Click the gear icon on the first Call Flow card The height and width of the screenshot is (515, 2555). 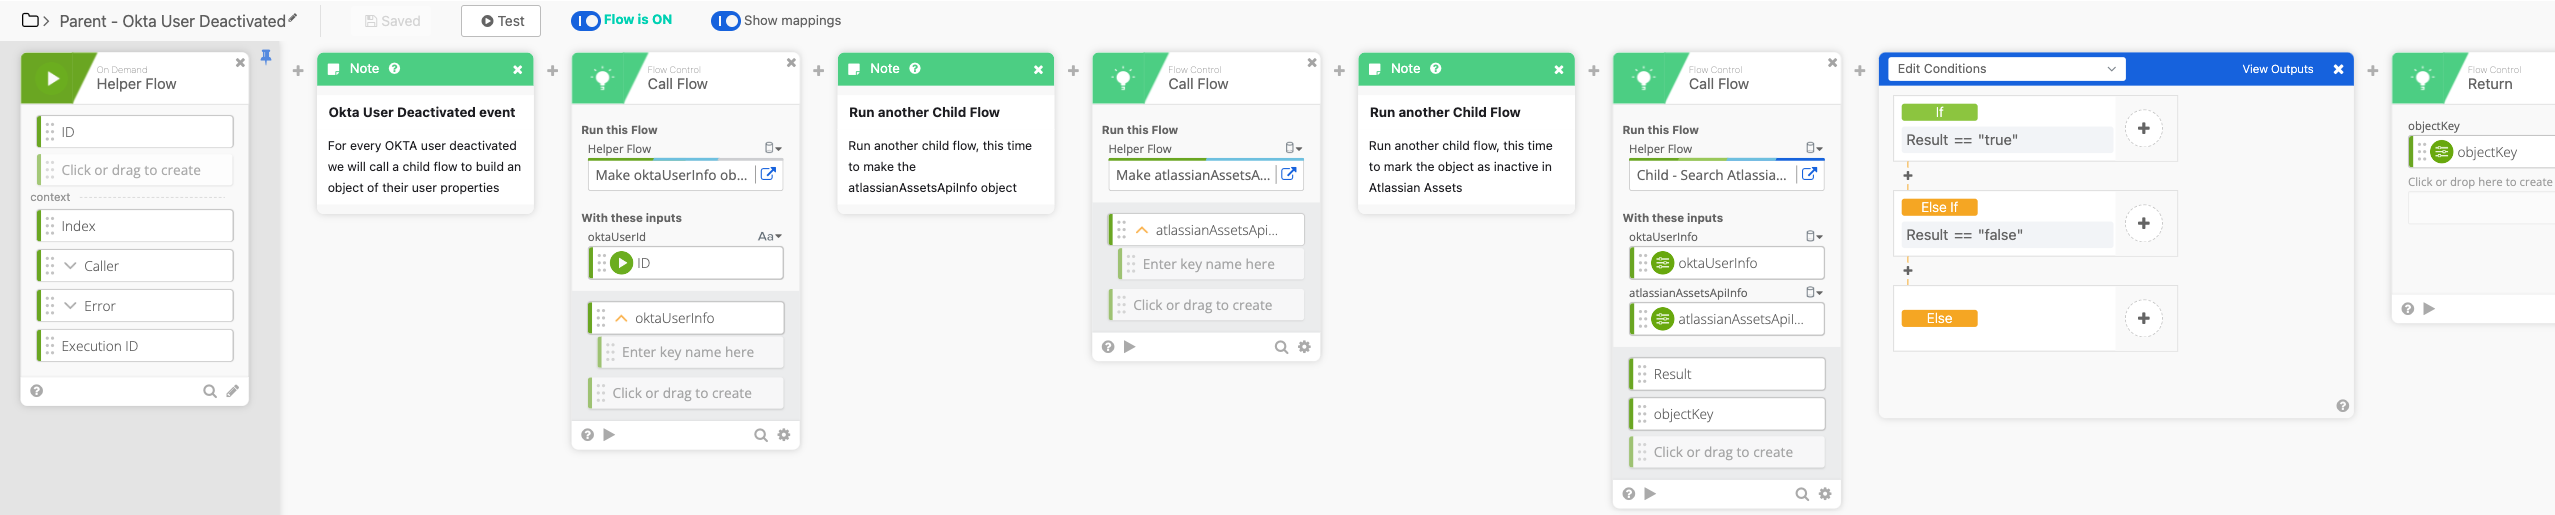tap(784, 435)
